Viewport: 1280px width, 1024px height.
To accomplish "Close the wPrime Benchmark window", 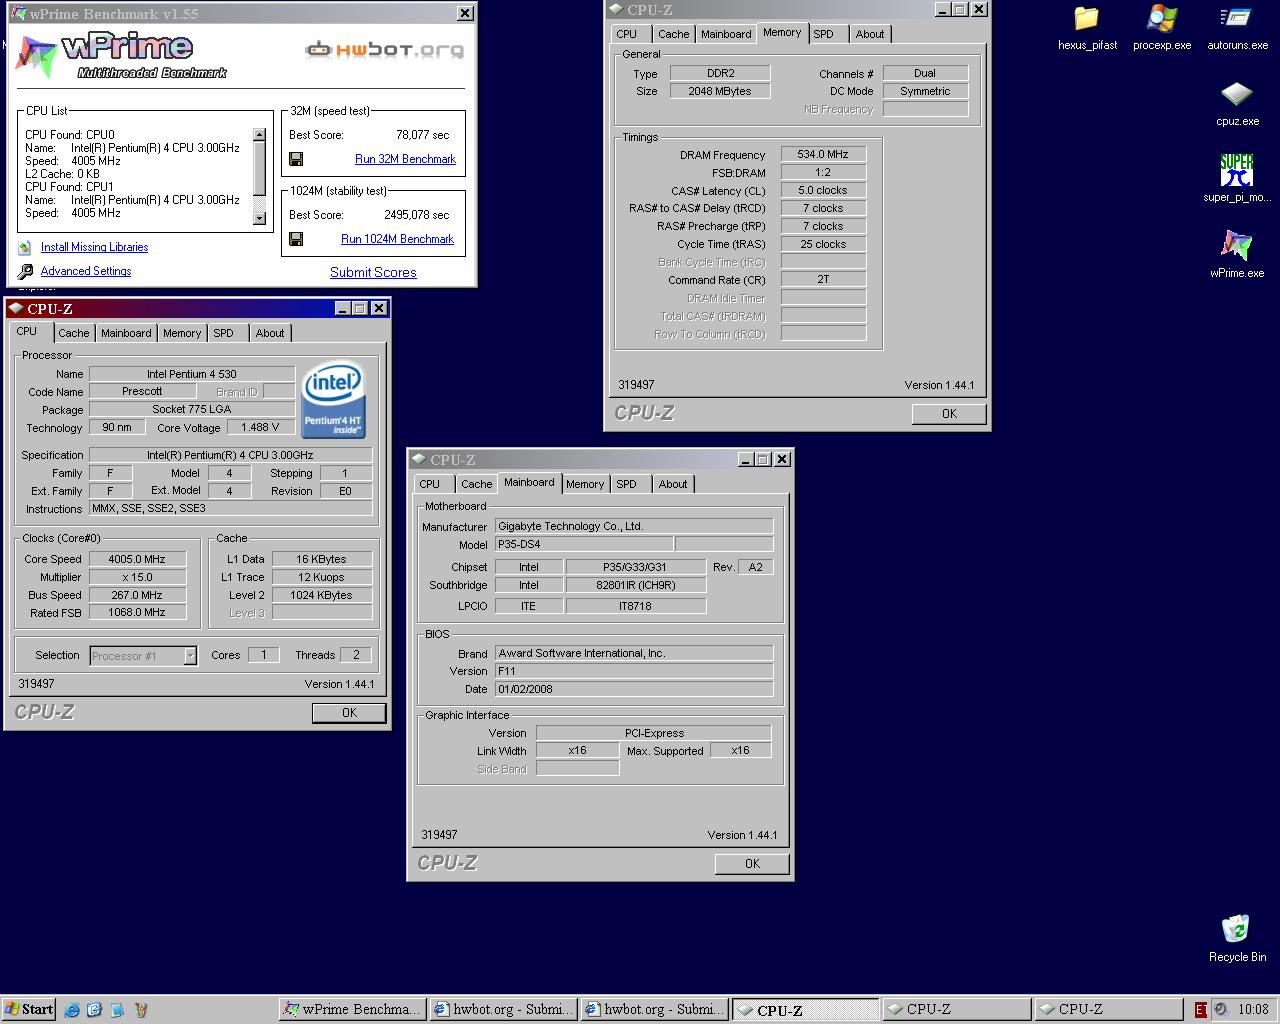I will pyautogui.click(x=465, y=13).
